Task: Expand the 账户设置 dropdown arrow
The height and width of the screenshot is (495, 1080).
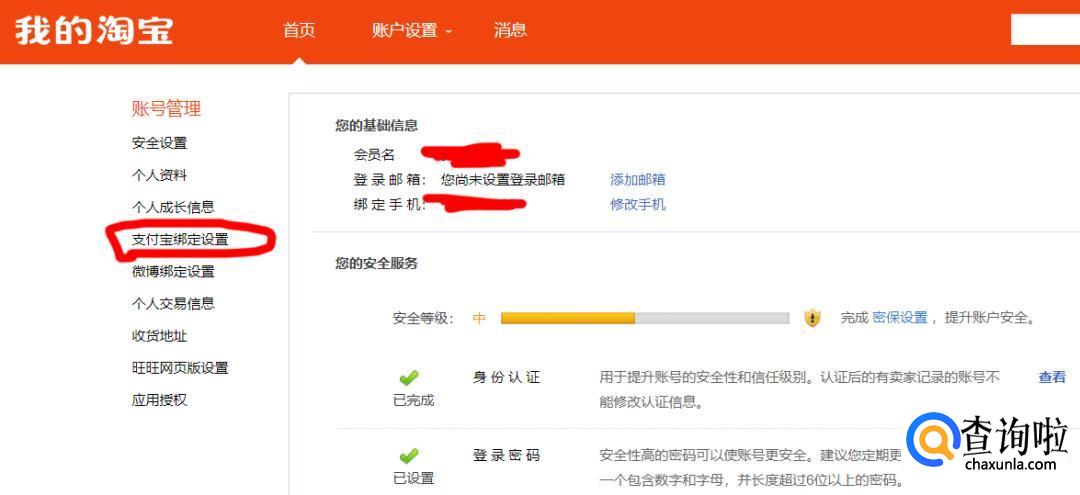Action: pos(448,32)
